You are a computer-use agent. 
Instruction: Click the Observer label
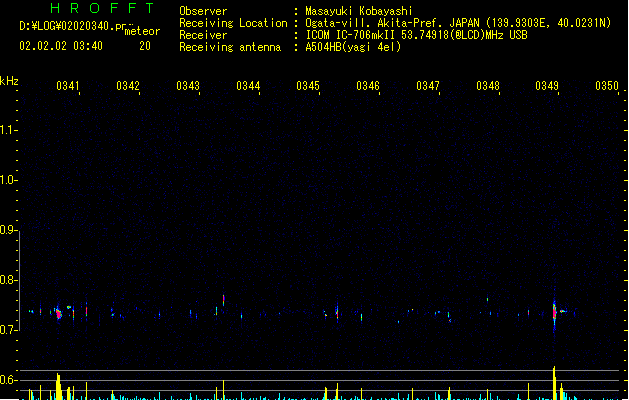[203, 11]
